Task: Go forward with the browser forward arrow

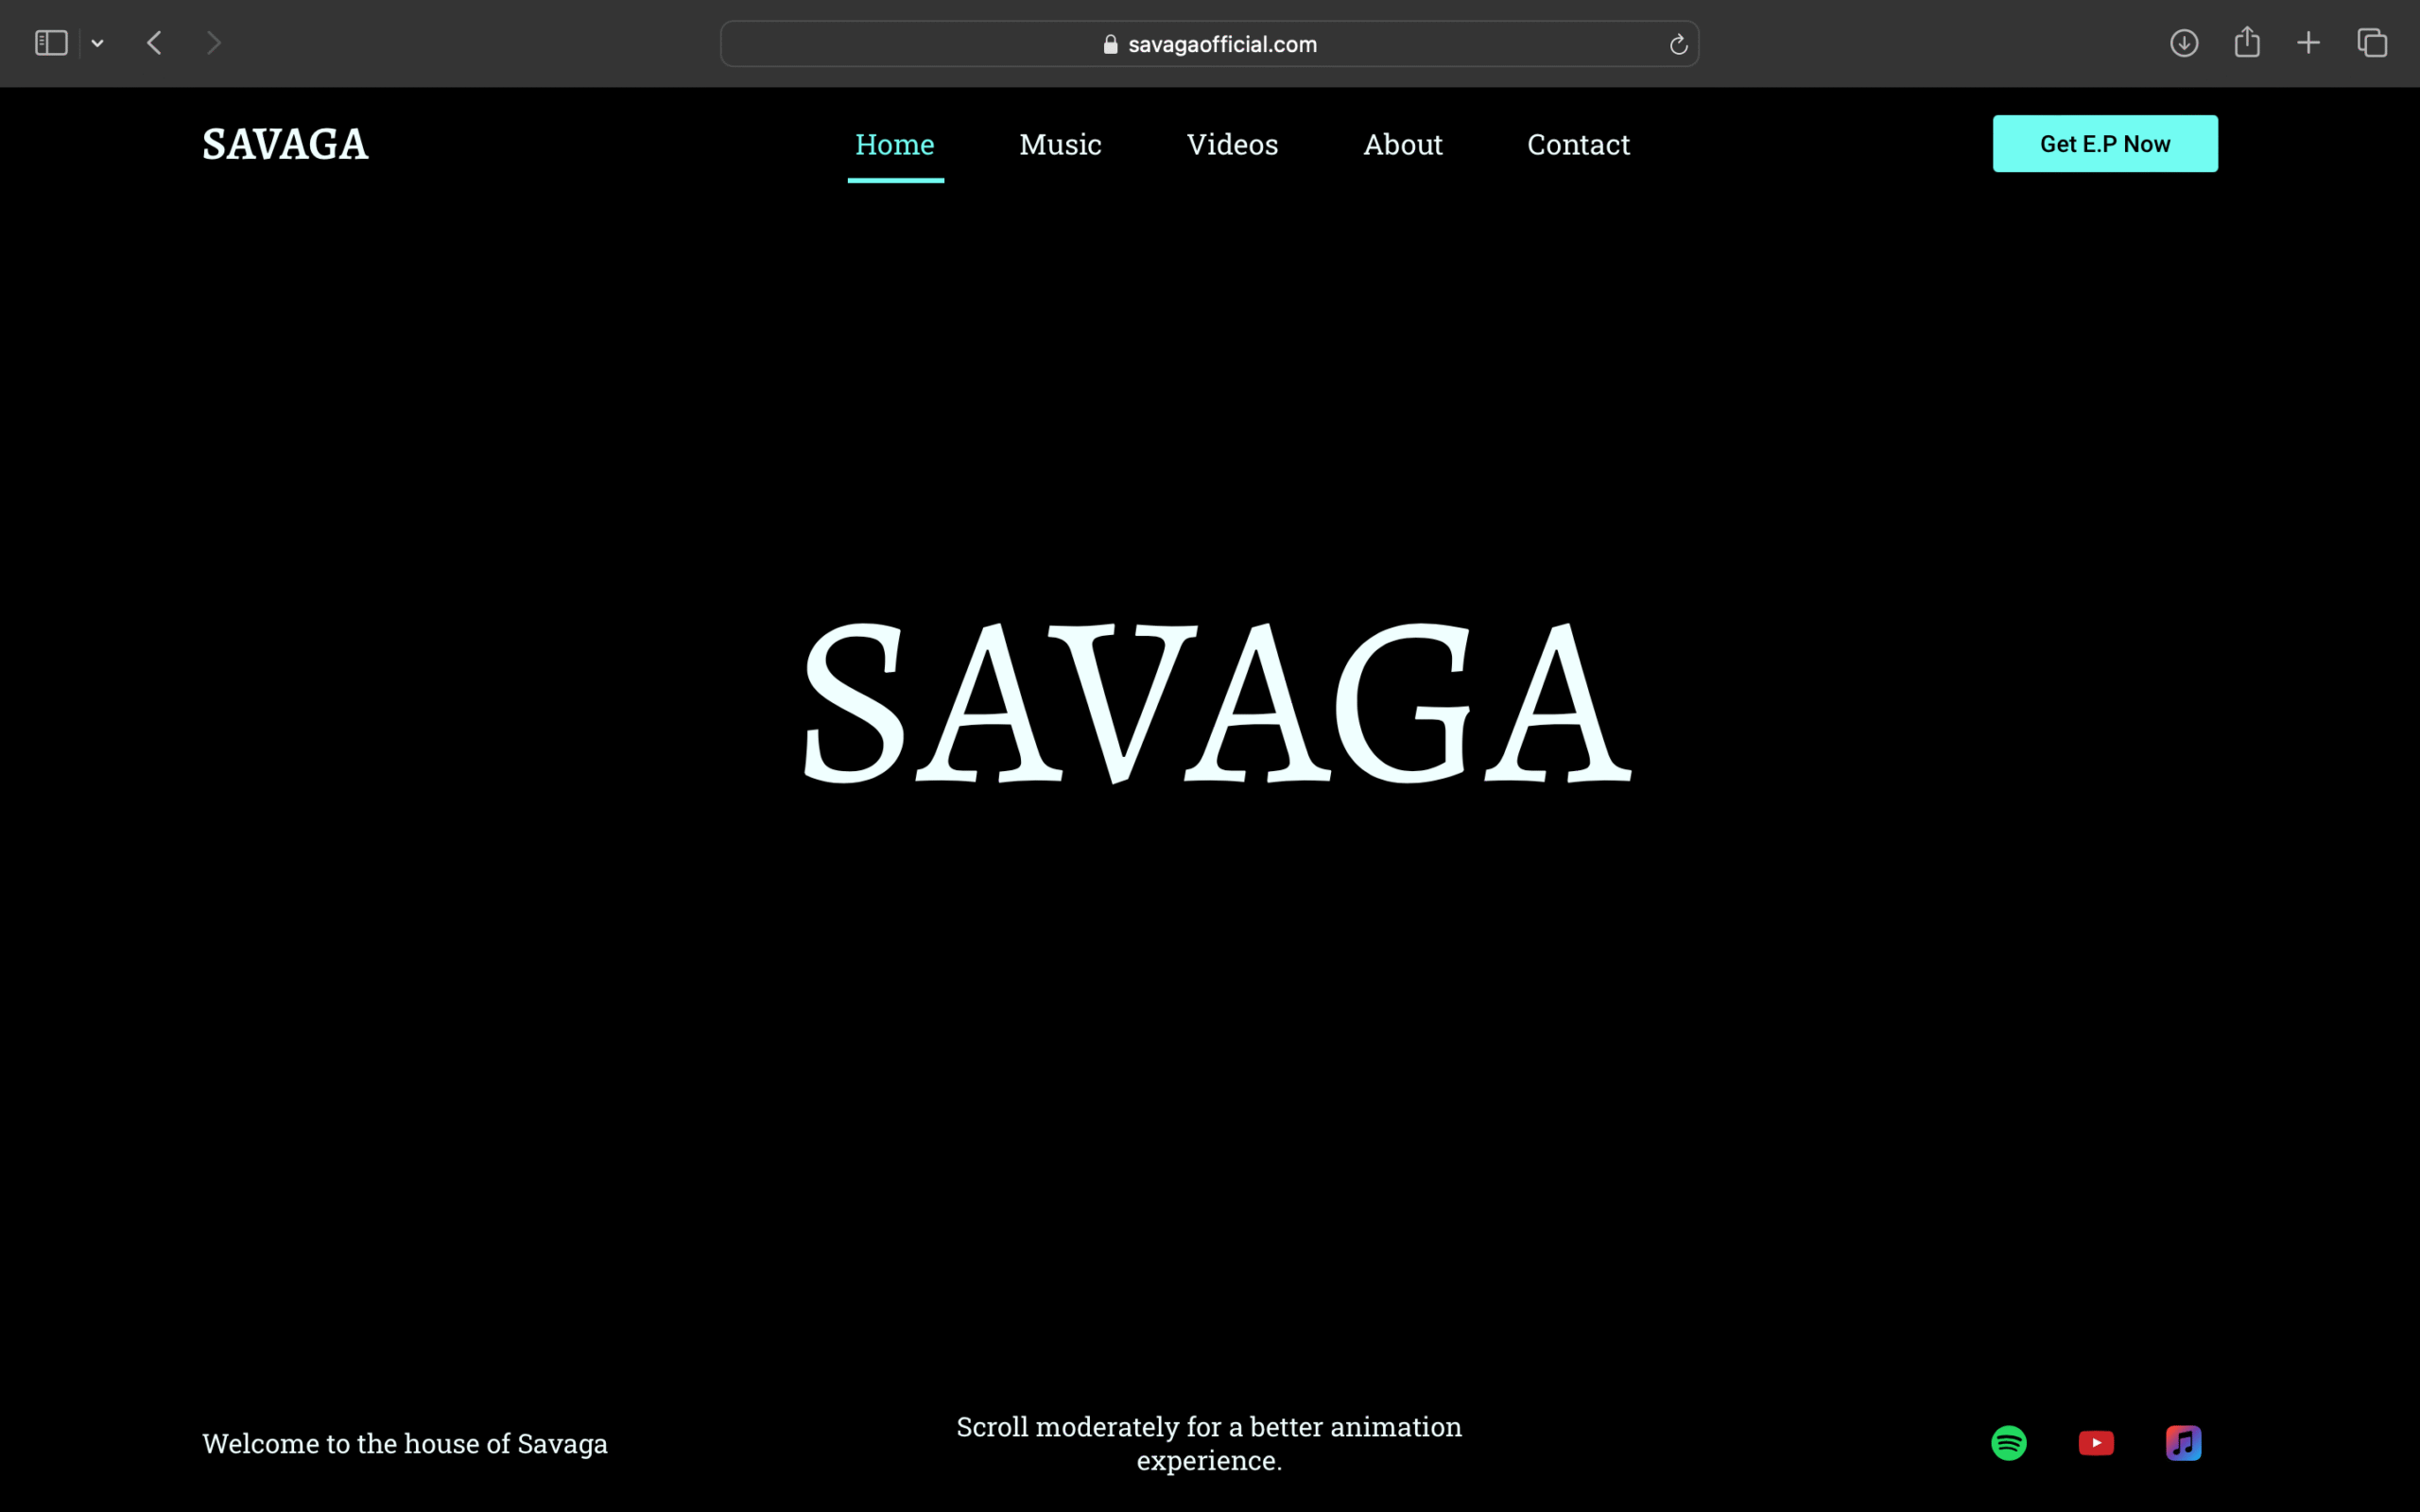Action: tap(213, 43)
